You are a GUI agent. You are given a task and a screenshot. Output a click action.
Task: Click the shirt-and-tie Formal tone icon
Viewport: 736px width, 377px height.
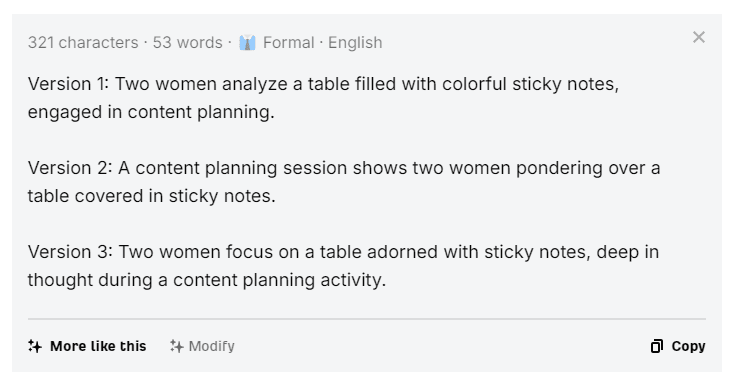(247, 42)
